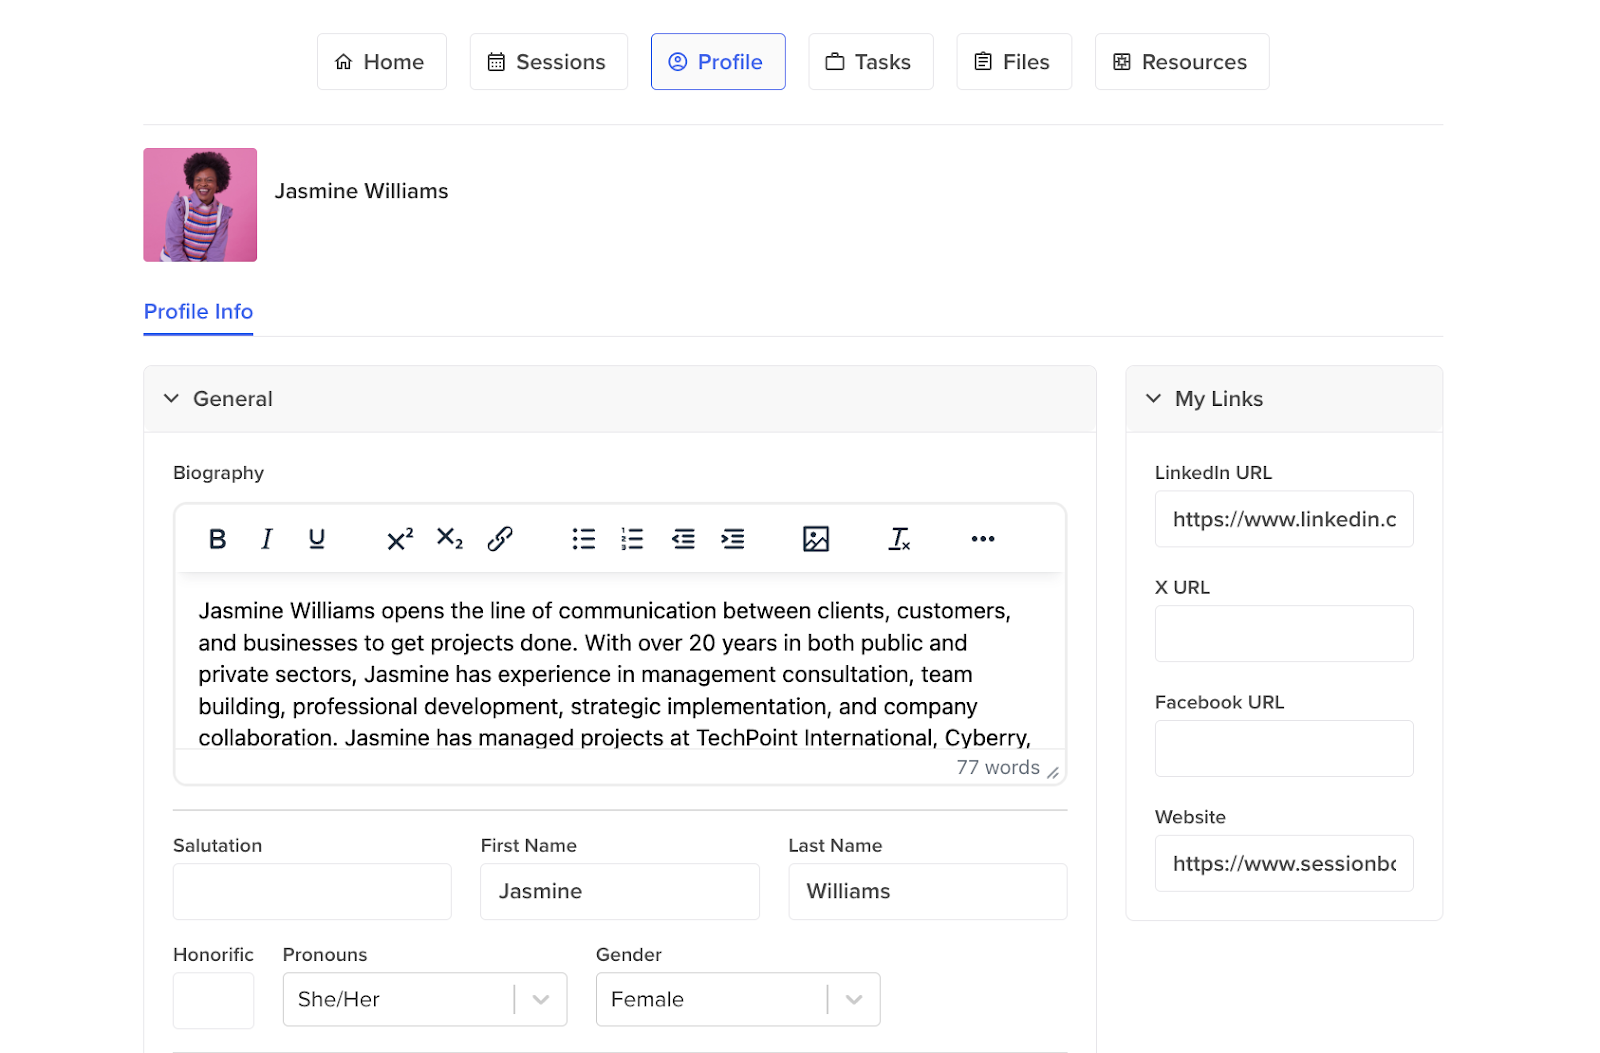1600x1053 pixels.
Task: Apply superscript formatting
Action: [x=400, y=539]
